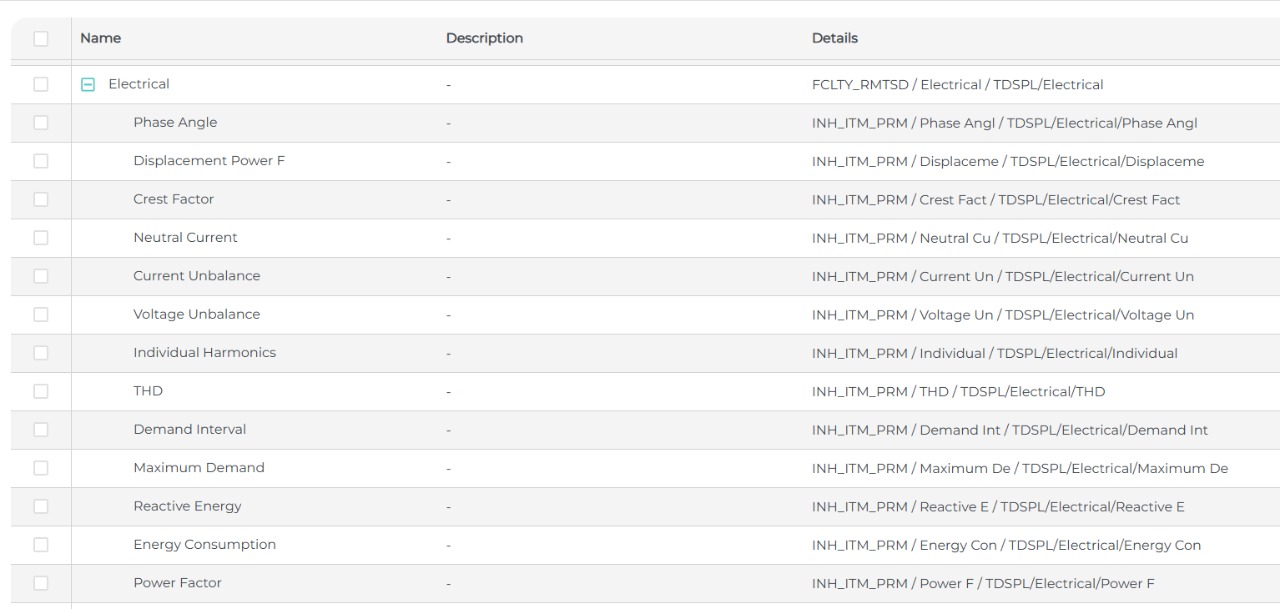This screenshot has width=1280, height=609.
Task: Check the THD checkbox
Action: pyautogui.click(x=40, y=391)
